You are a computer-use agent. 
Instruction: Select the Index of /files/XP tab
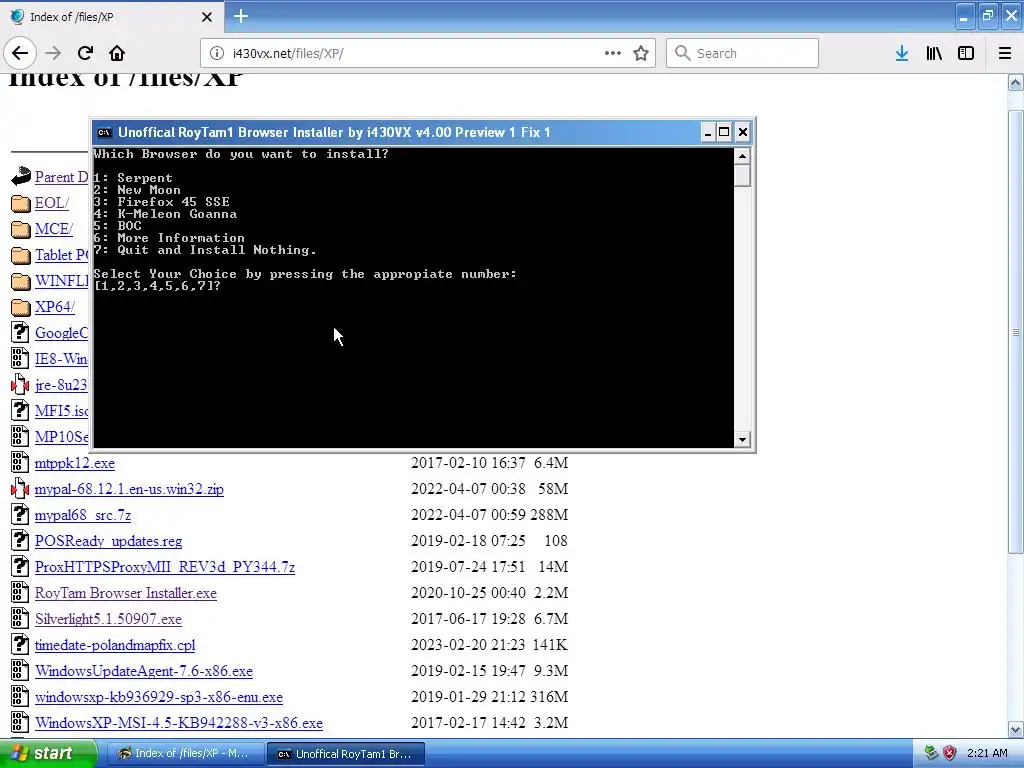point(112,16)
